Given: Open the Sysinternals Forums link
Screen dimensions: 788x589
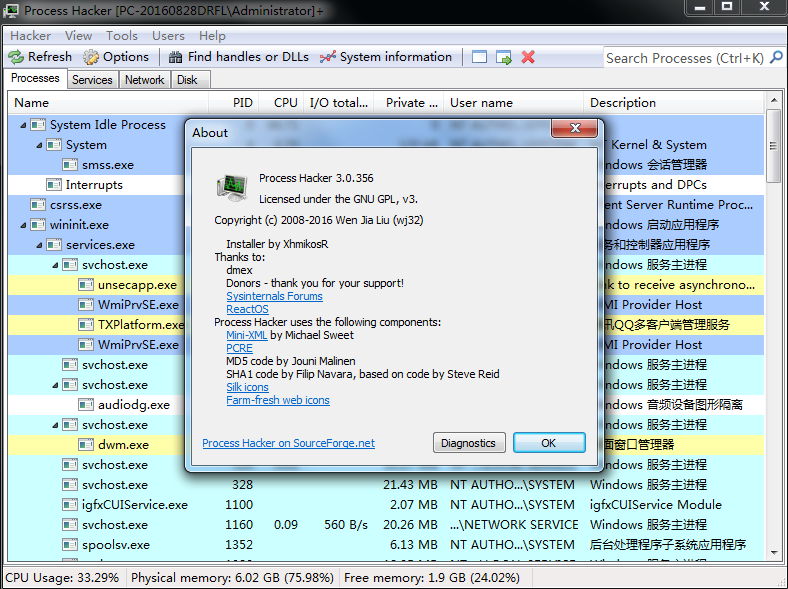Looking at the screenshot, I should pos(274,296).
